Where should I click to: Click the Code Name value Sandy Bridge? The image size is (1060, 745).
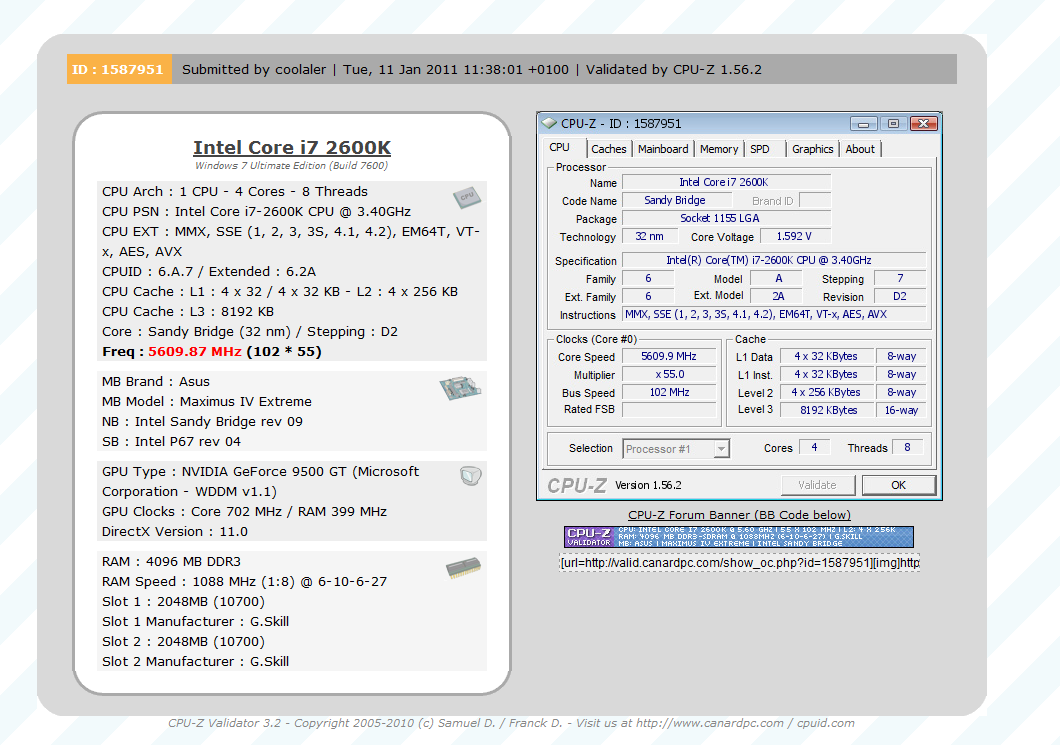click(676, 200)
